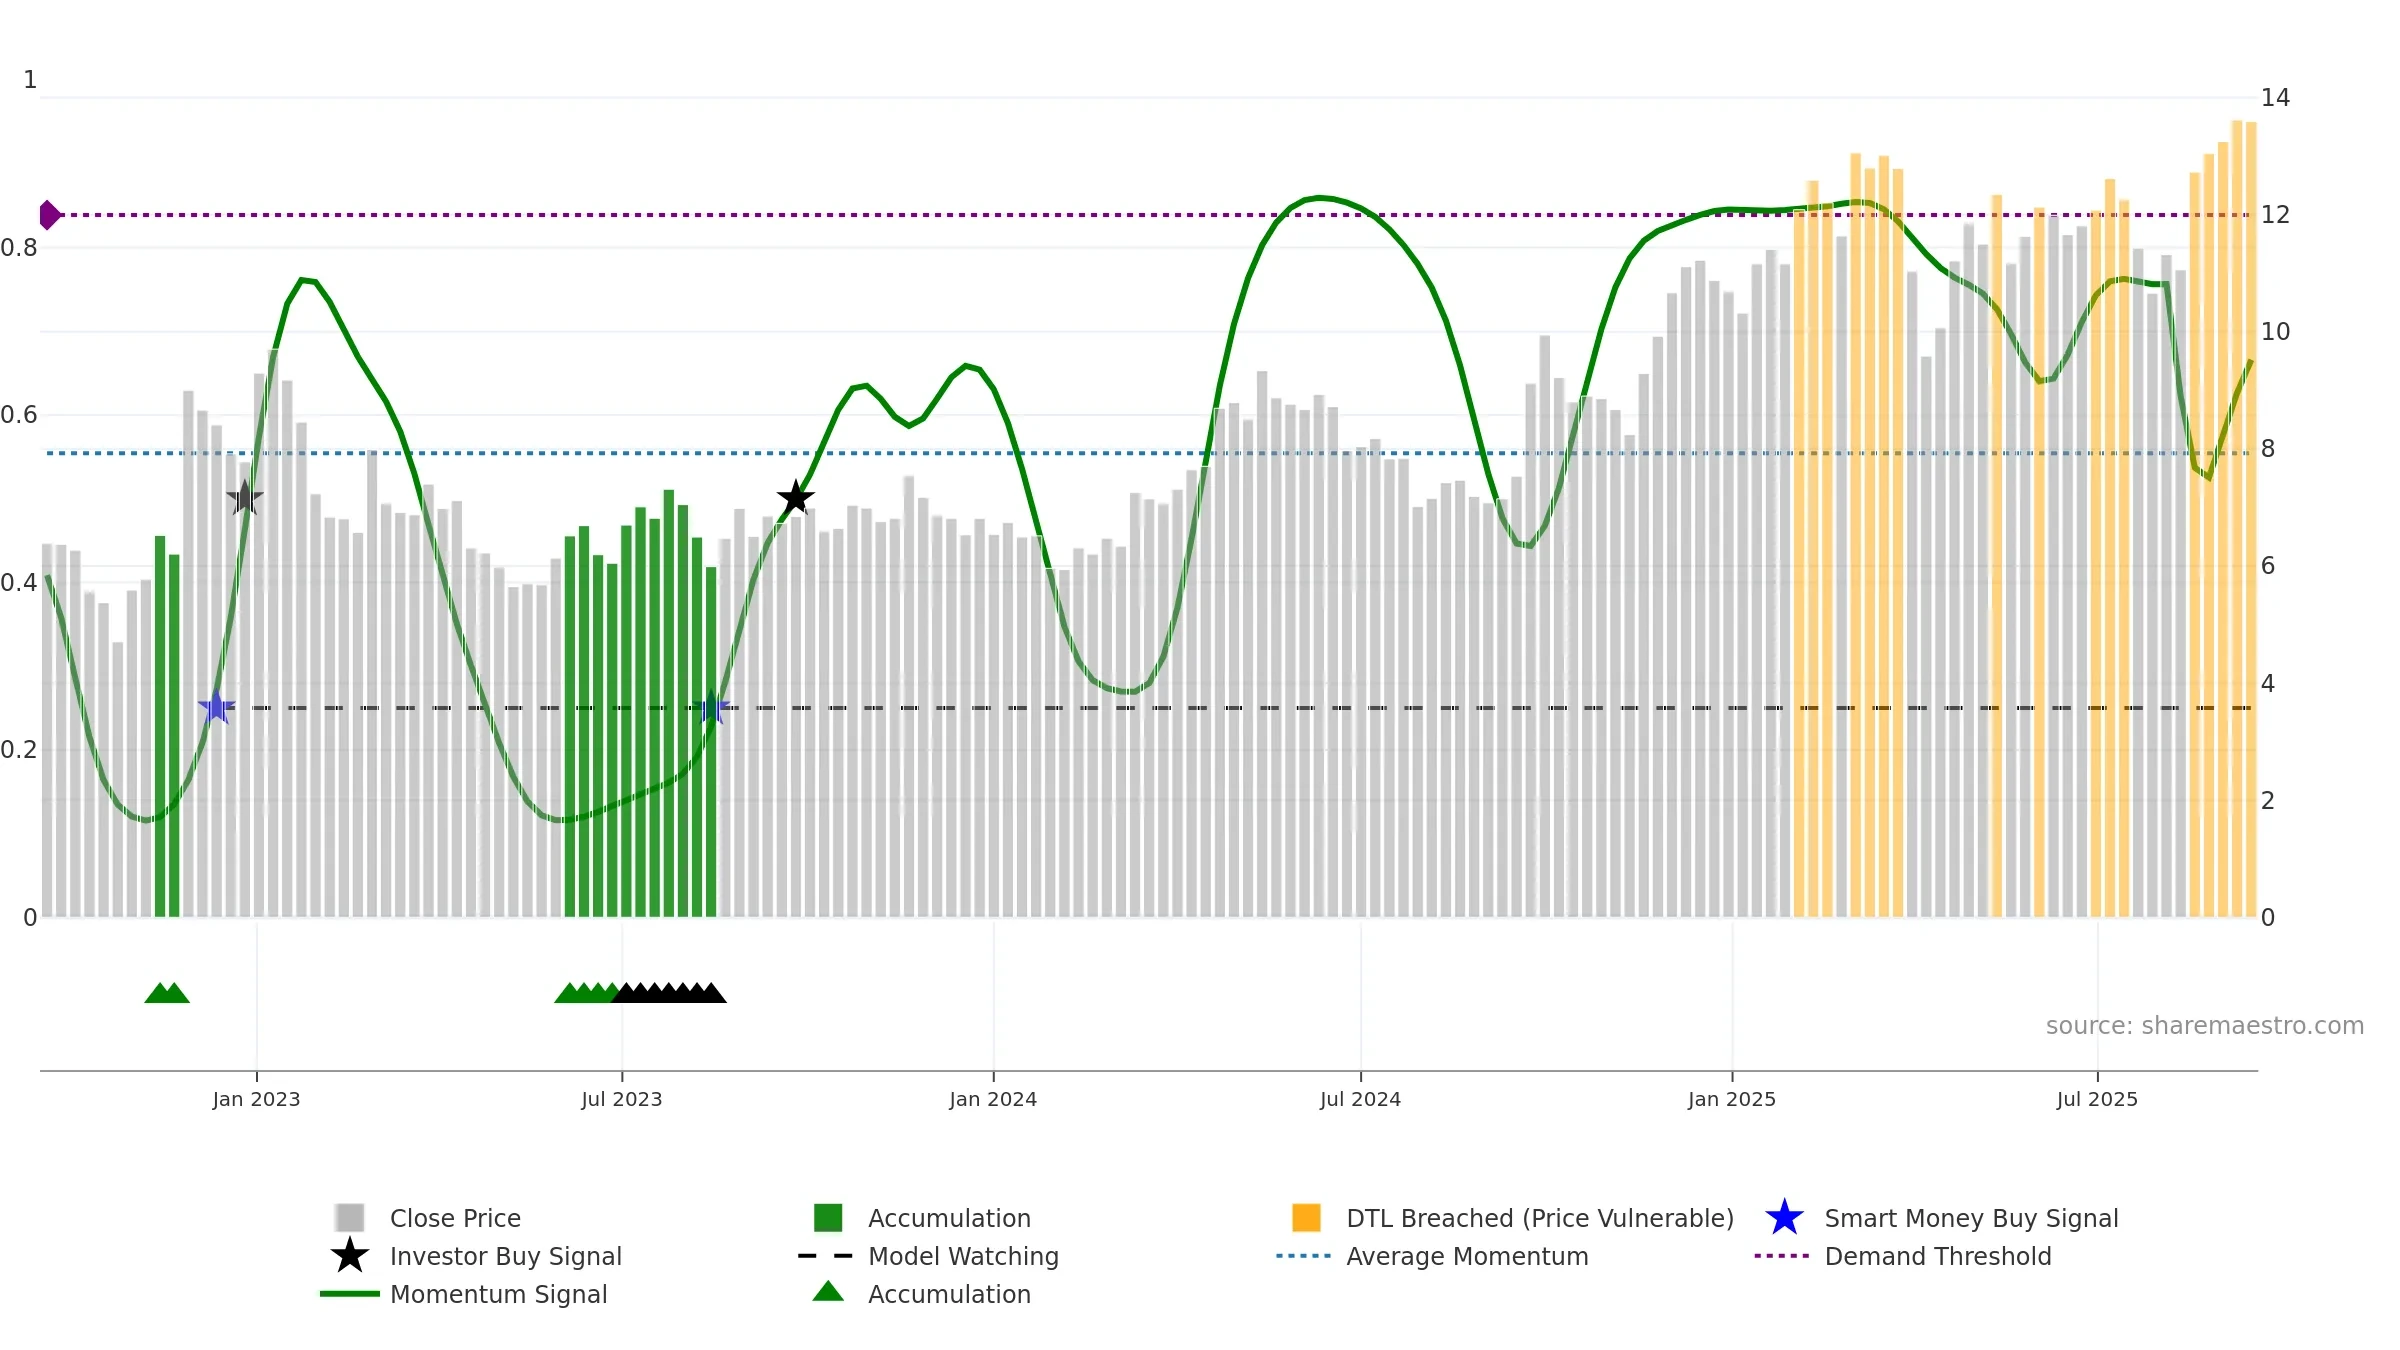Select the purple diamond Demand Threshold marker
The image size is (2400, 1350).
(x=50, y=215)
